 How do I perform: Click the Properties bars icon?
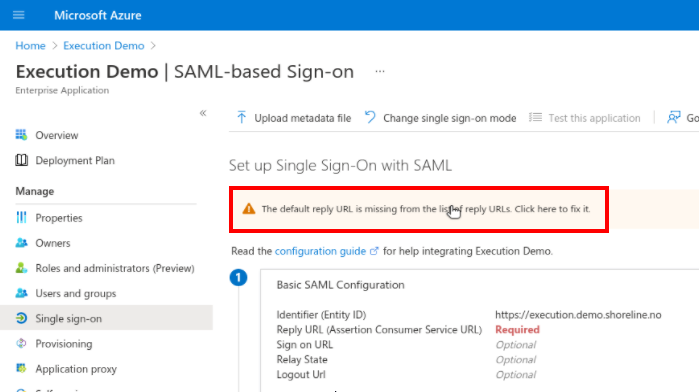tap(21, 218)
